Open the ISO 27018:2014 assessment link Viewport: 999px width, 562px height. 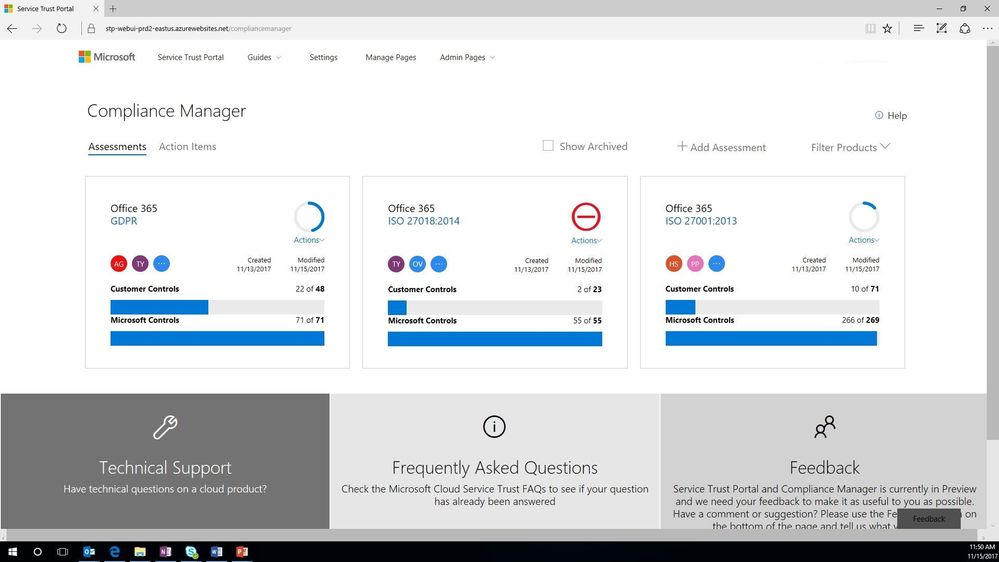424,221
